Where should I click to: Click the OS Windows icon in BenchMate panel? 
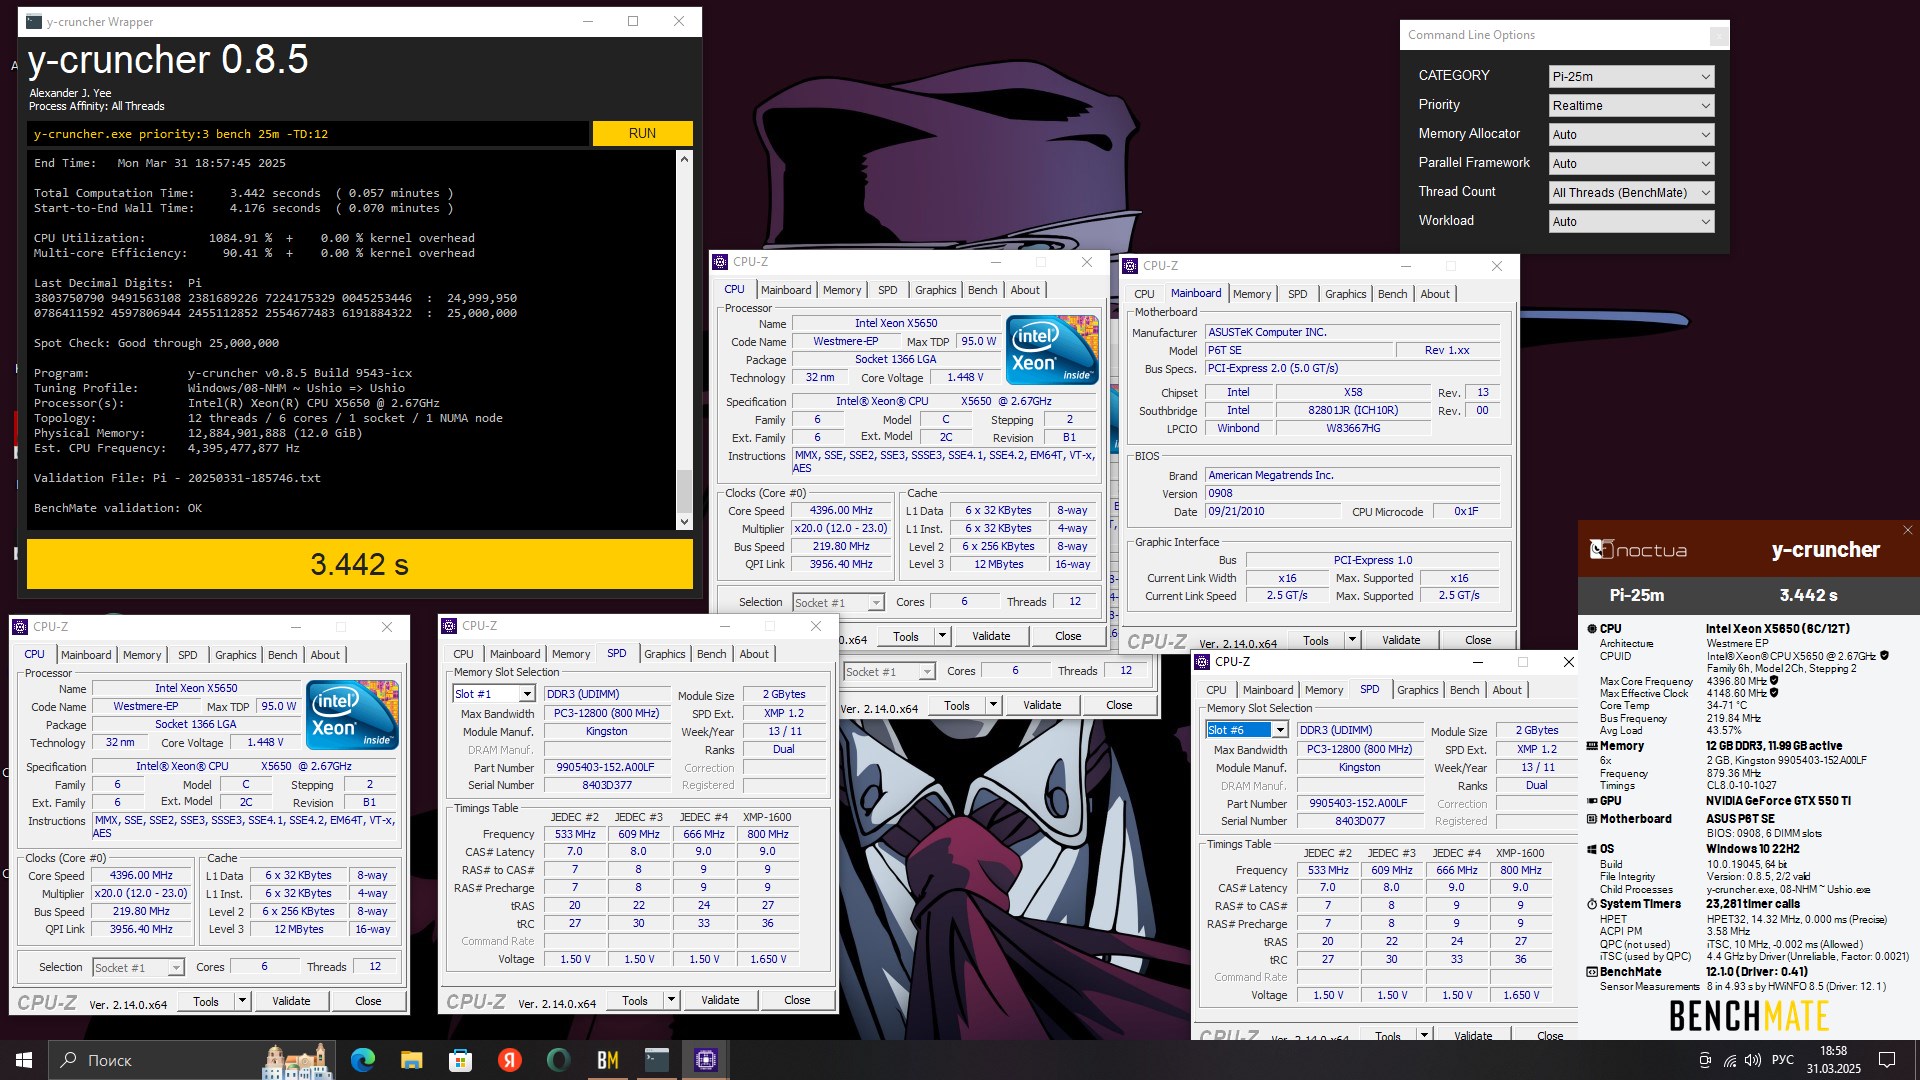(1592, 849)
